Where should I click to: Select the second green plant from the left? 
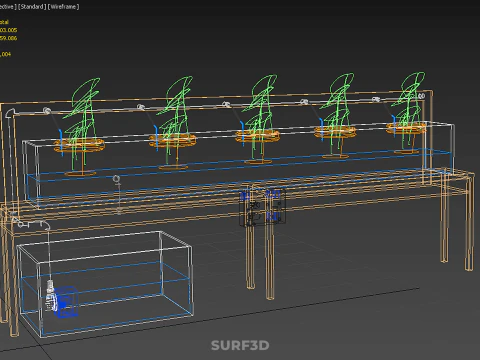pyautogui.click(x=175, y=118)
